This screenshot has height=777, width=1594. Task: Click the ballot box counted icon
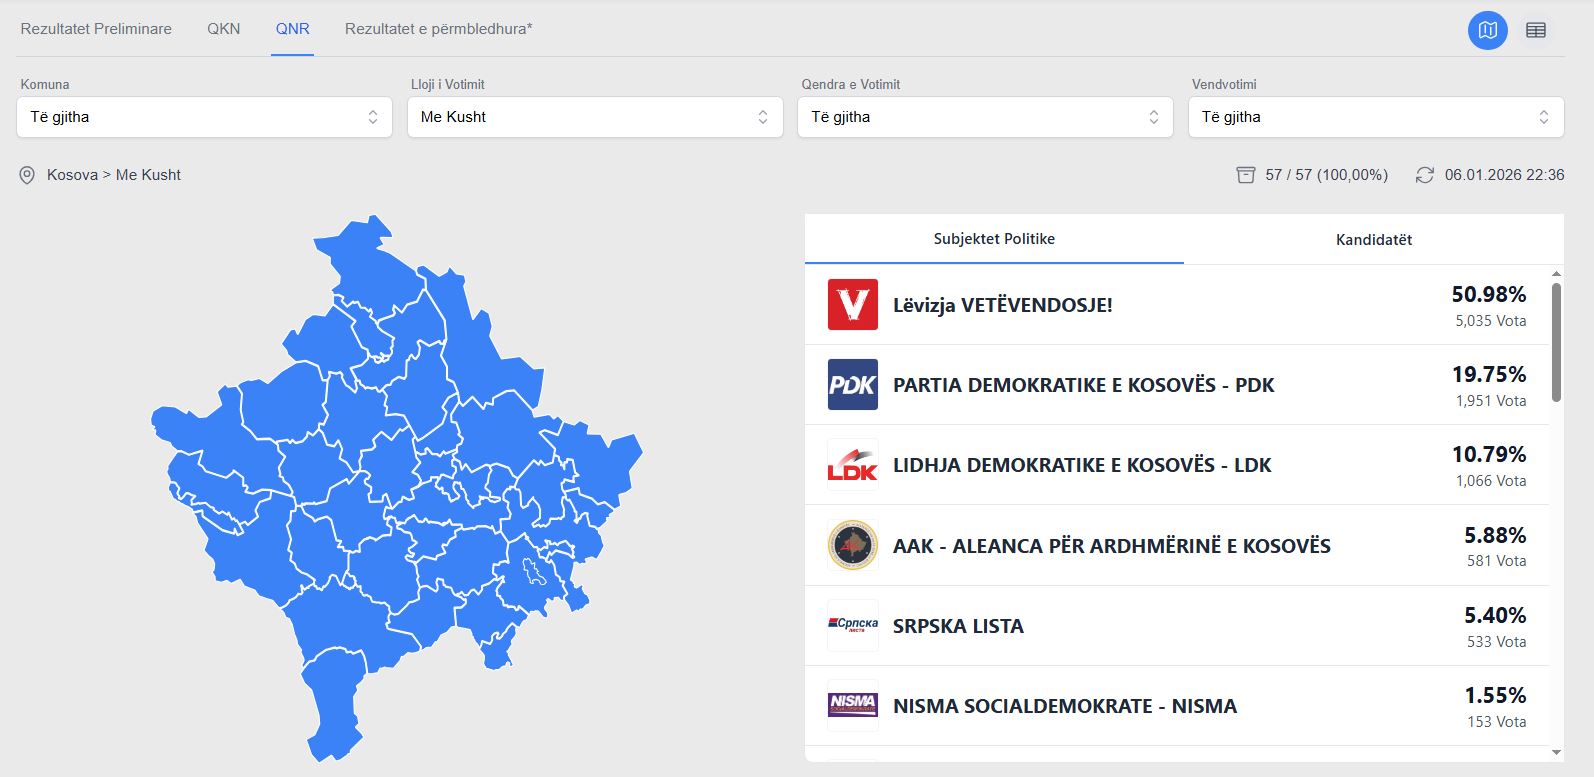[1245, 175]
